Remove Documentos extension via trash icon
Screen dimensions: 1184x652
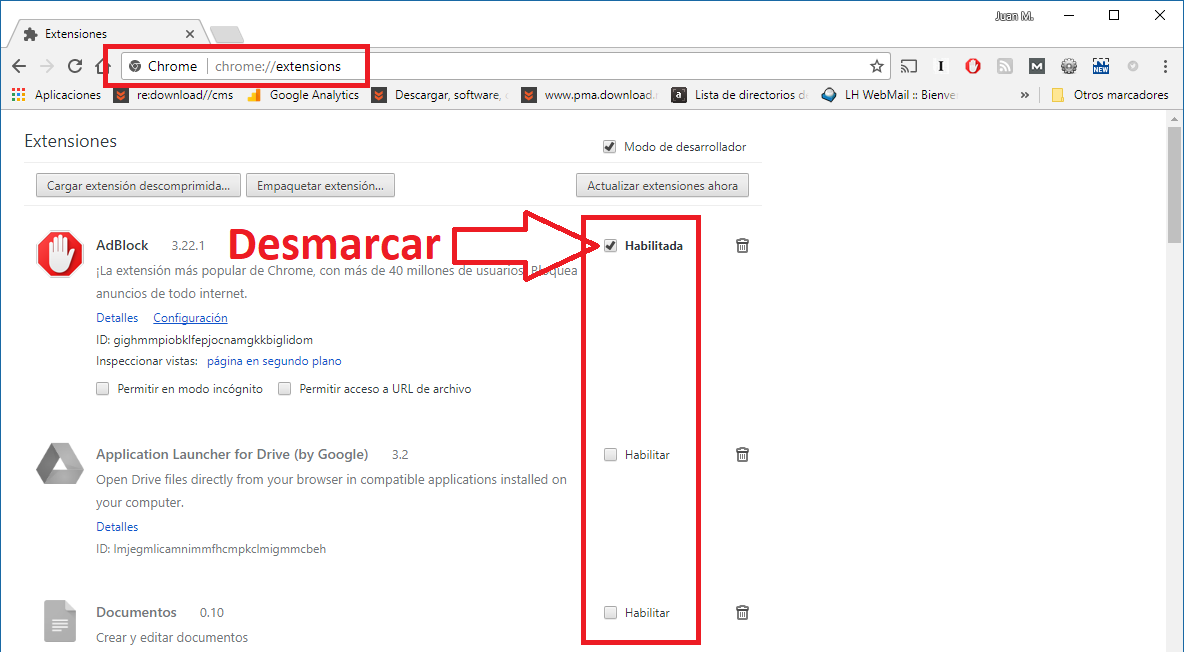742,612
